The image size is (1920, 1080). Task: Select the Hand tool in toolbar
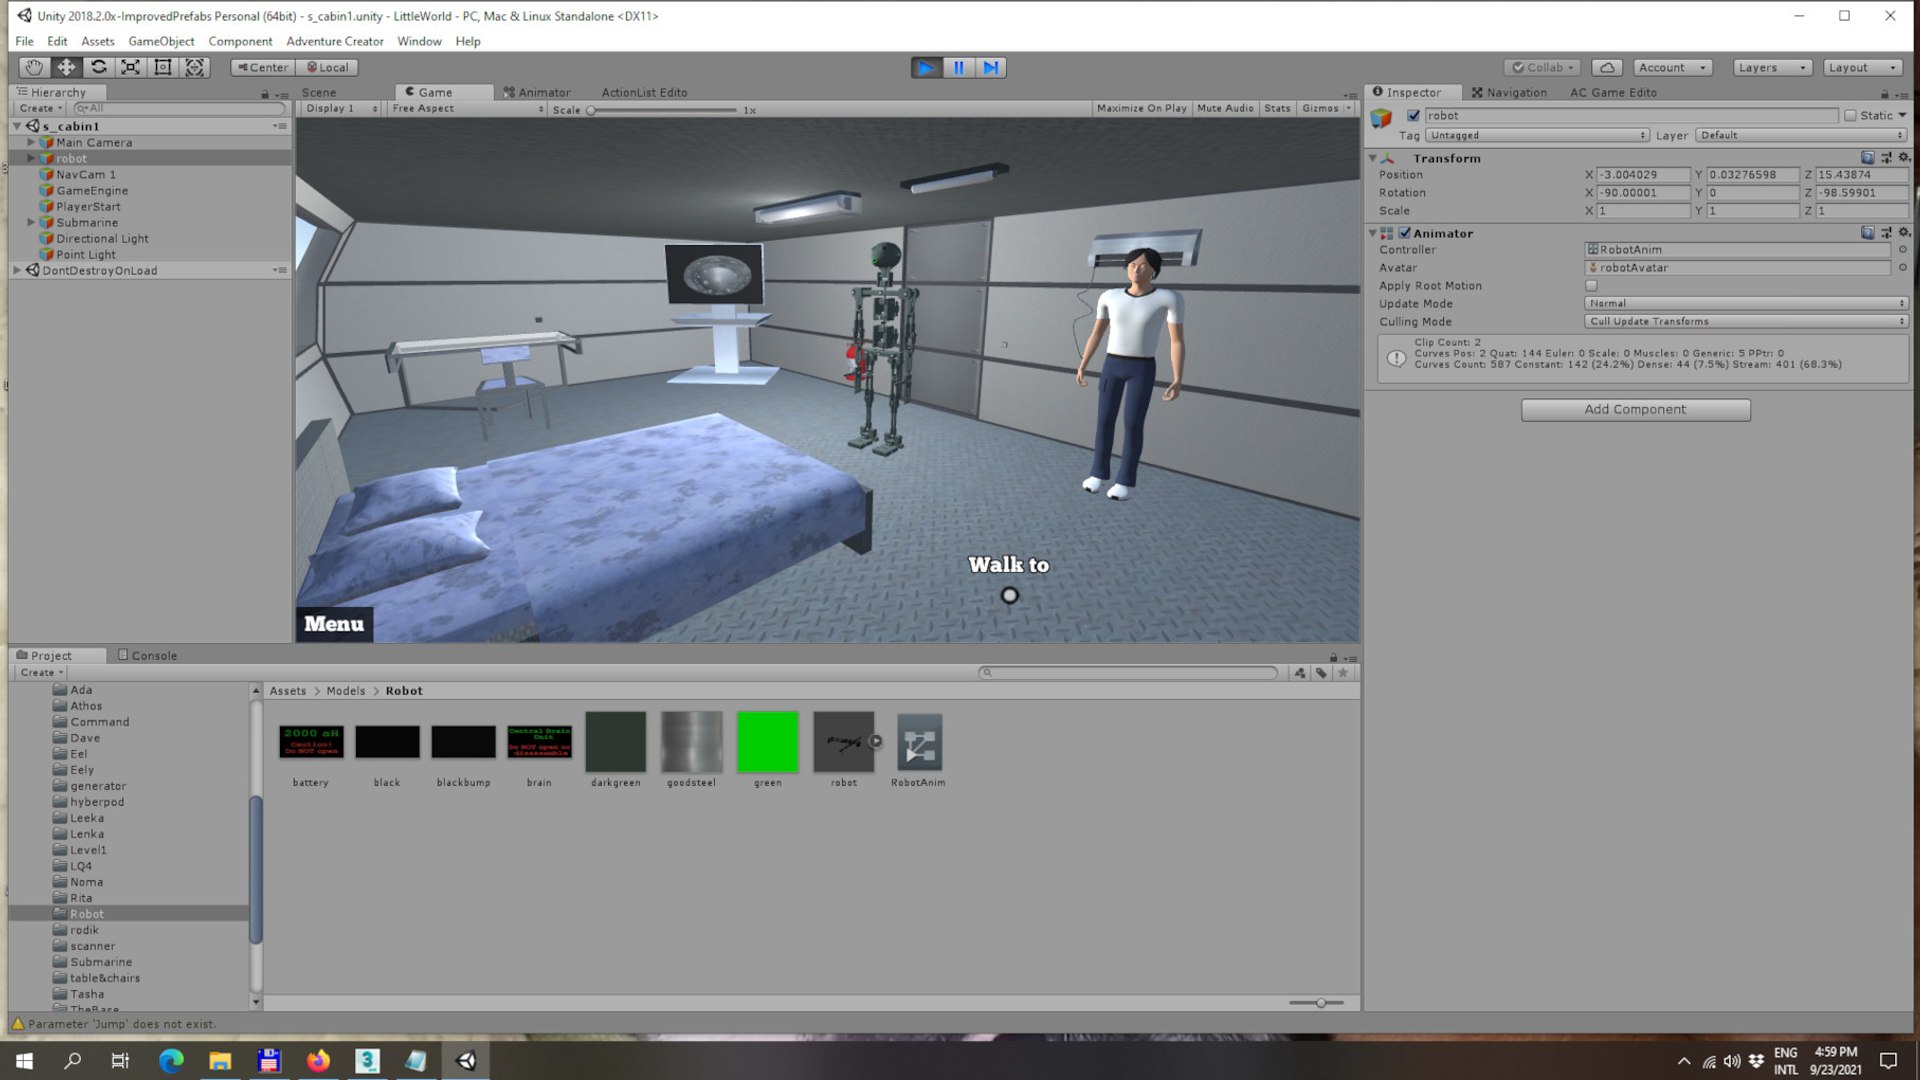pyautogui.click(x=34, y=67)
